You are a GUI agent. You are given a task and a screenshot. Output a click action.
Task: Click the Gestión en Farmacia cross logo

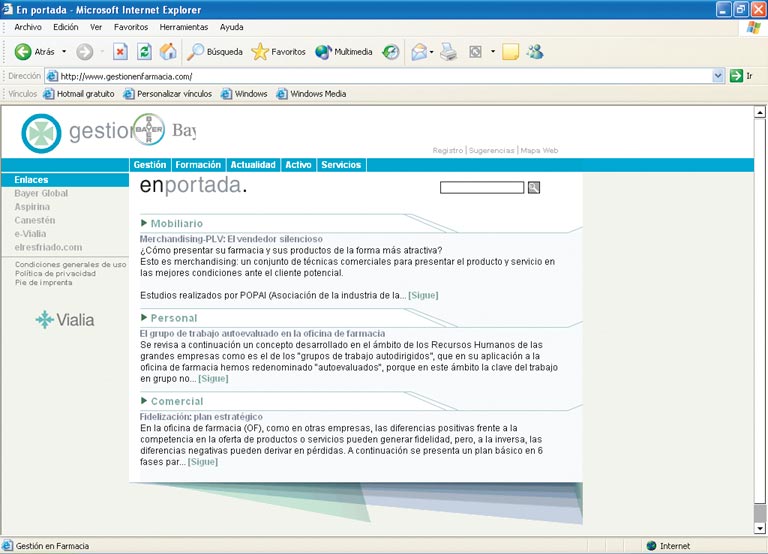point(41,133)
